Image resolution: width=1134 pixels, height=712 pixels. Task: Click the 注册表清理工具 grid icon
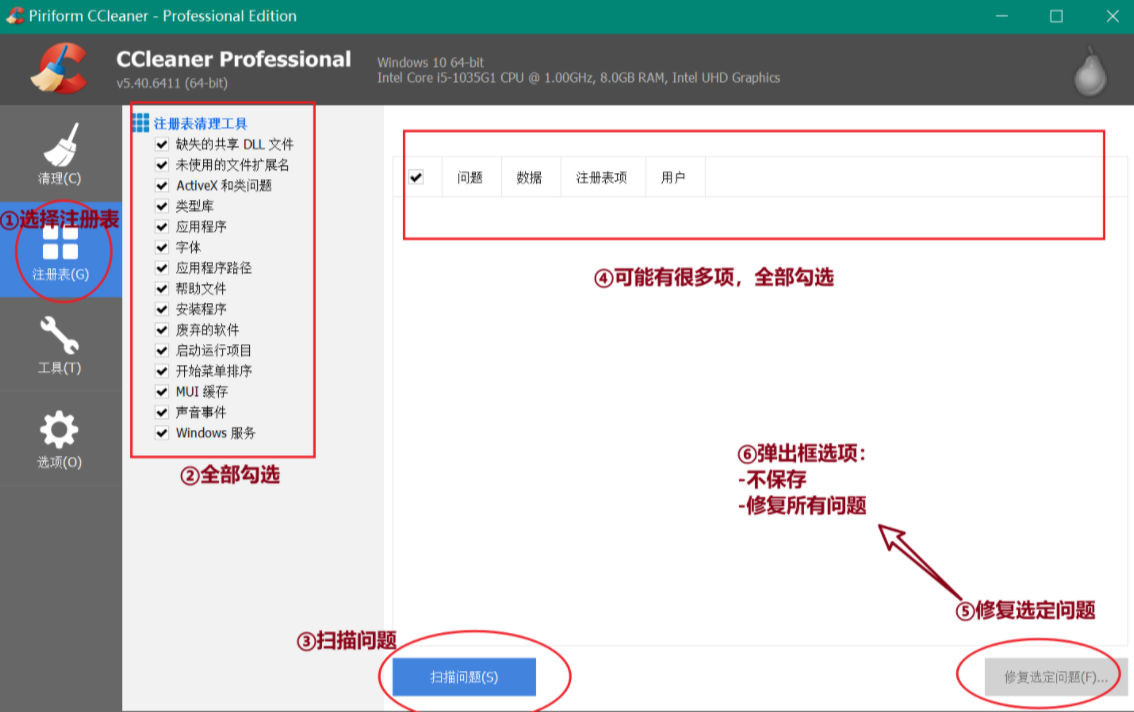click(x=140, y=123)
